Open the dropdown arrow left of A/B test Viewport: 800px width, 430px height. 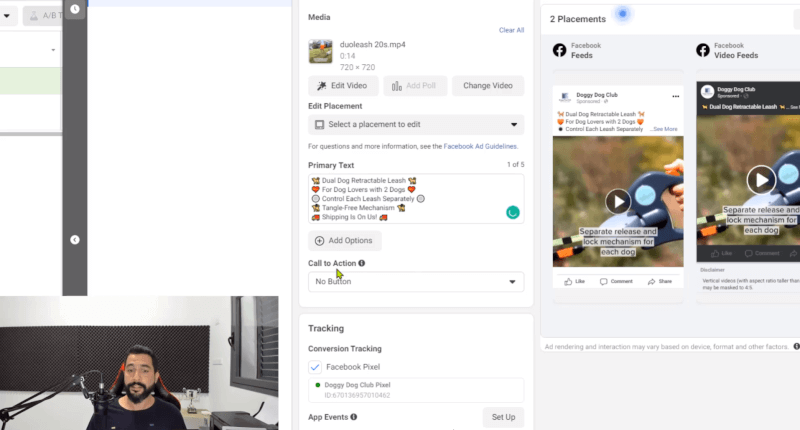pyautogui.click(x=7, y=16)
